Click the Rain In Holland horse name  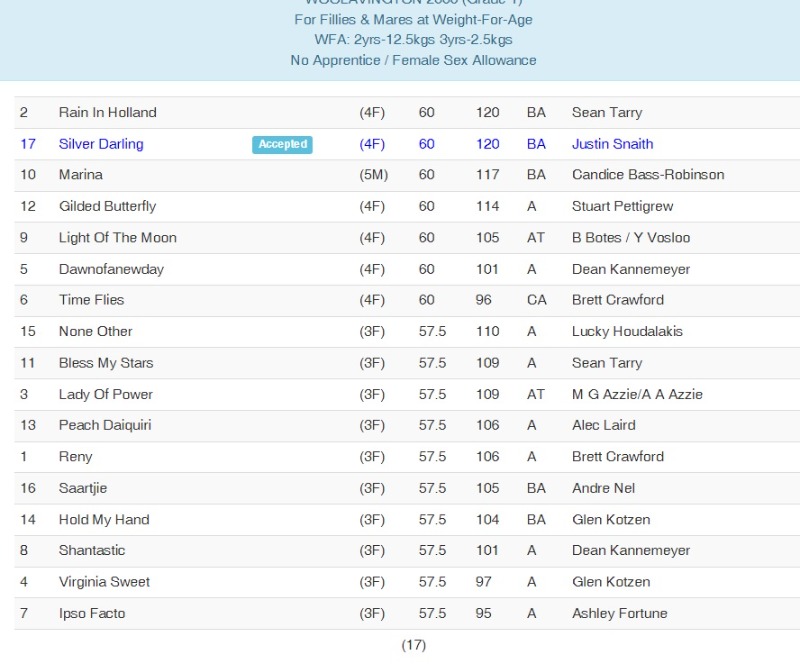click(x=107, y=113)
